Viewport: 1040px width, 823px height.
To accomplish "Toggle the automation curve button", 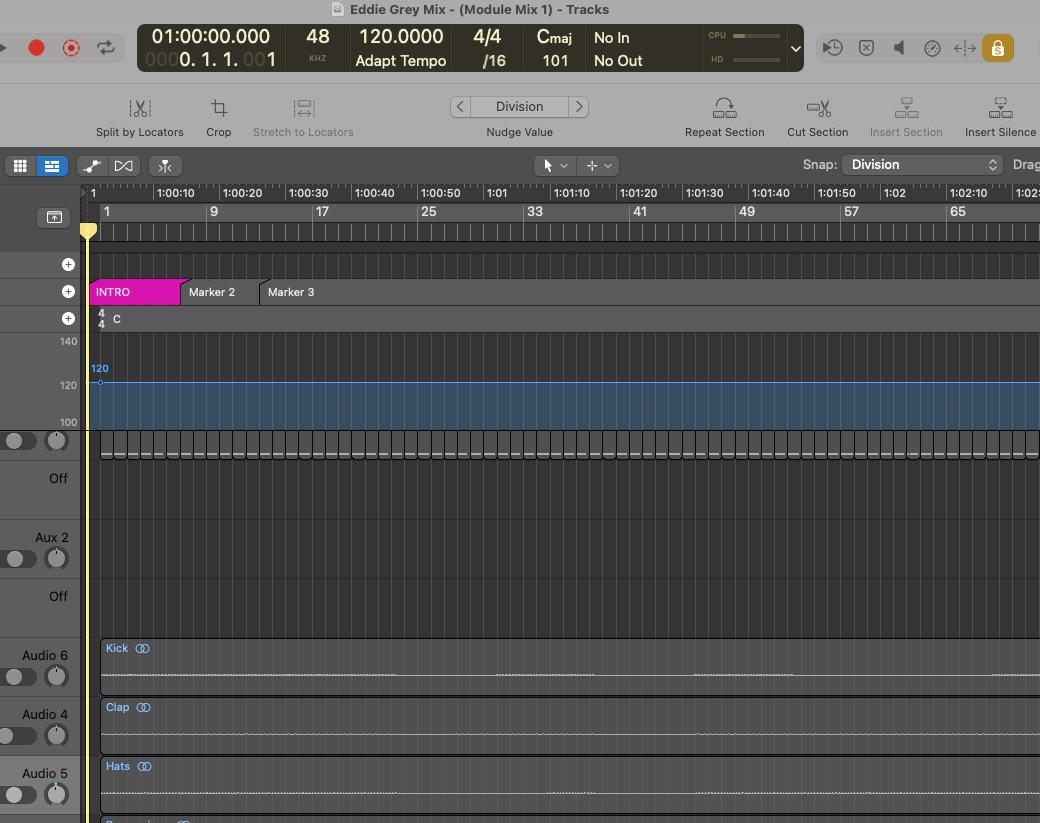I will click(x=92, y=166).
